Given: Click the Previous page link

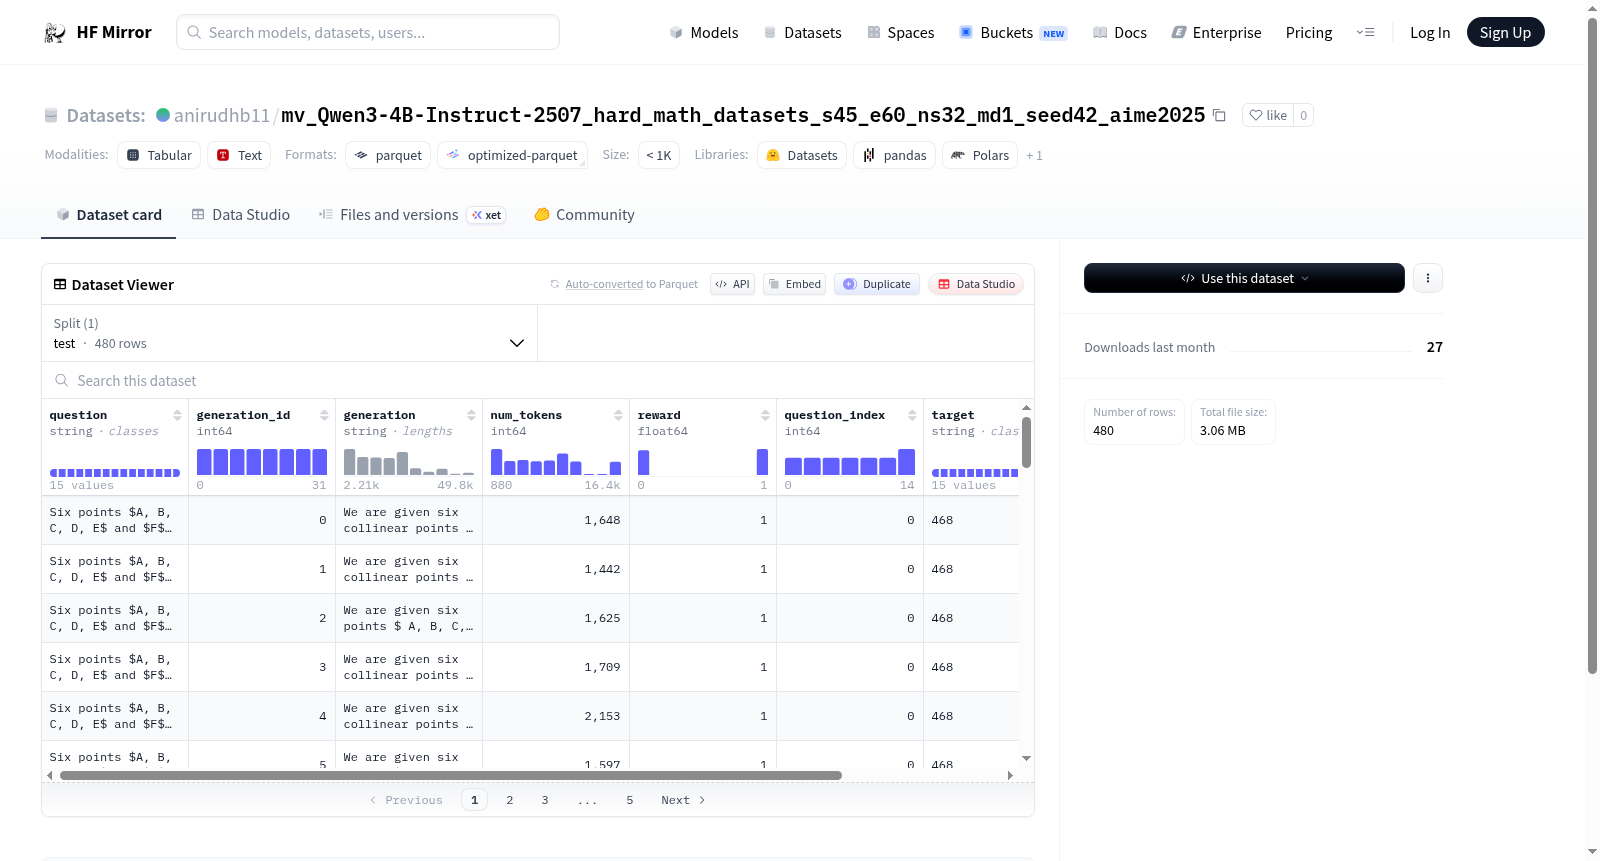Looking at the screenshot, I should [406, 800].
